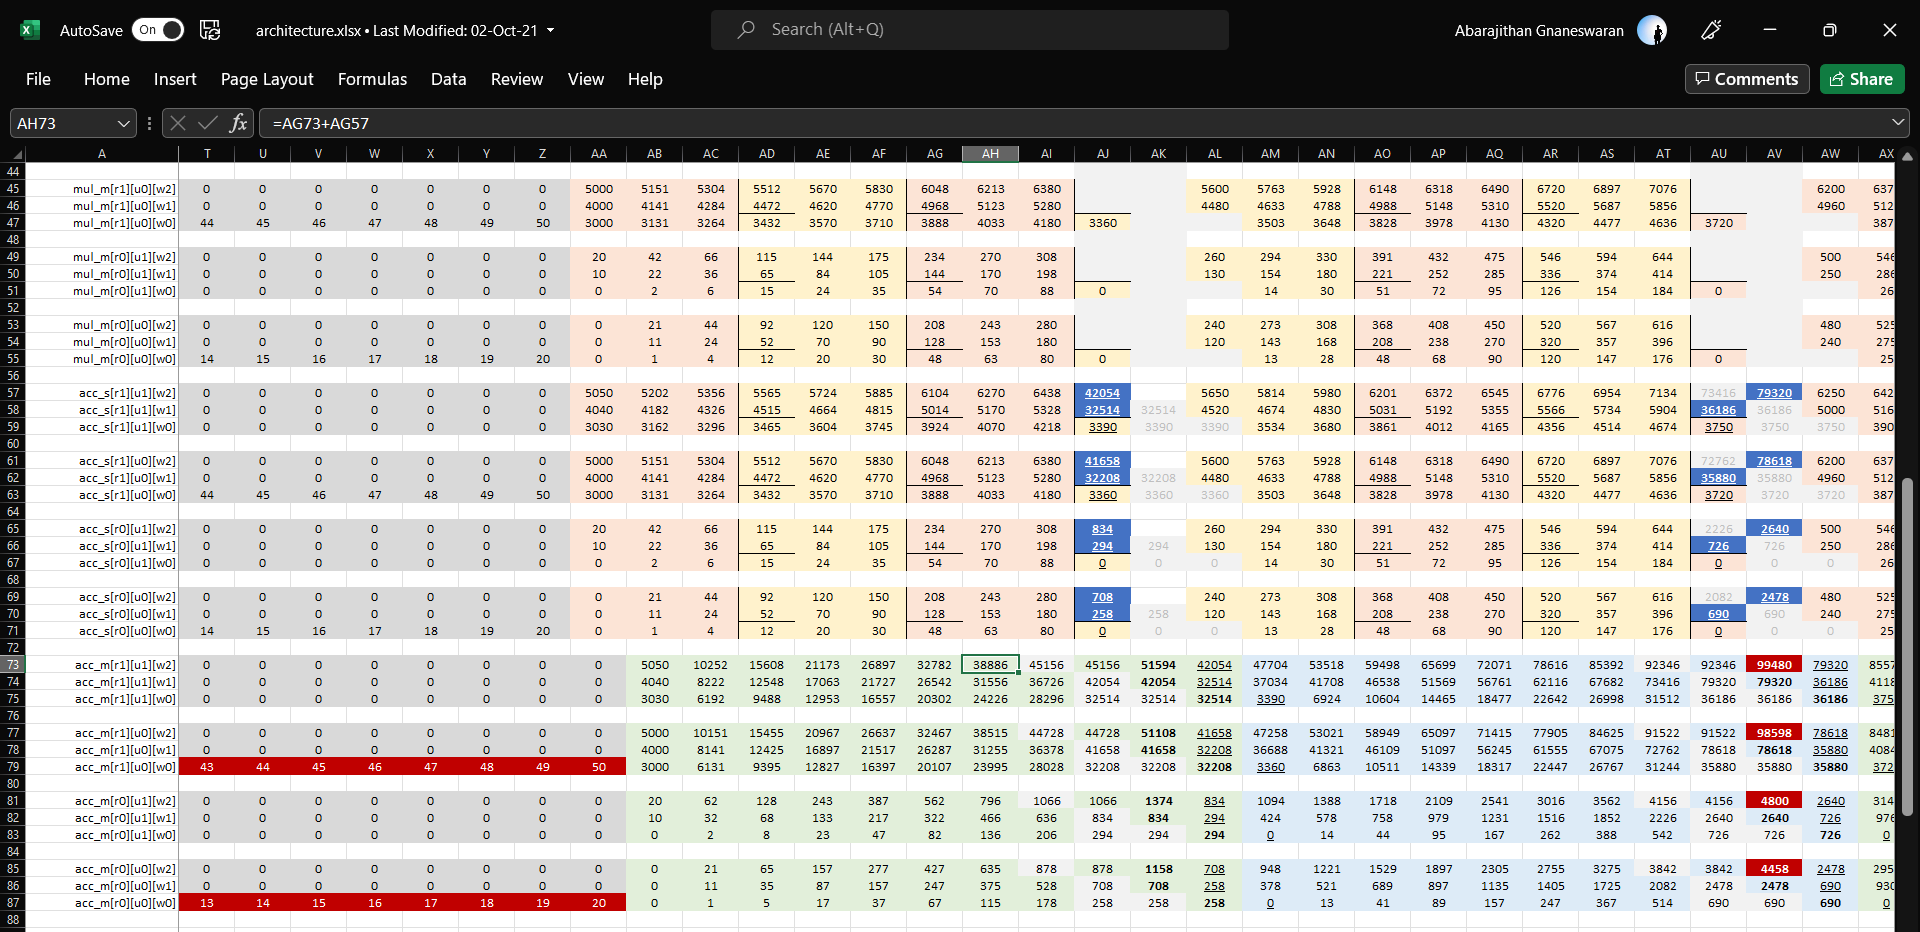
Task: Expand the Name Box dropdown
Action: 124,123
